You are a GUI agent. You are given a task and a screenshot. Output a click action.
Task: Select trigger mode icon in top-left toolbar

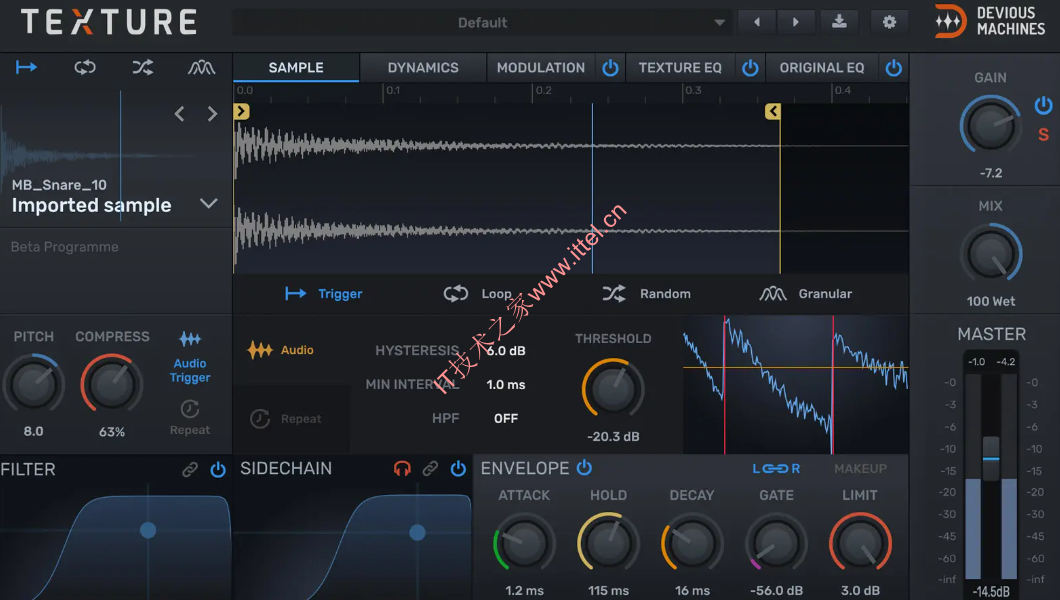point(26,67)
